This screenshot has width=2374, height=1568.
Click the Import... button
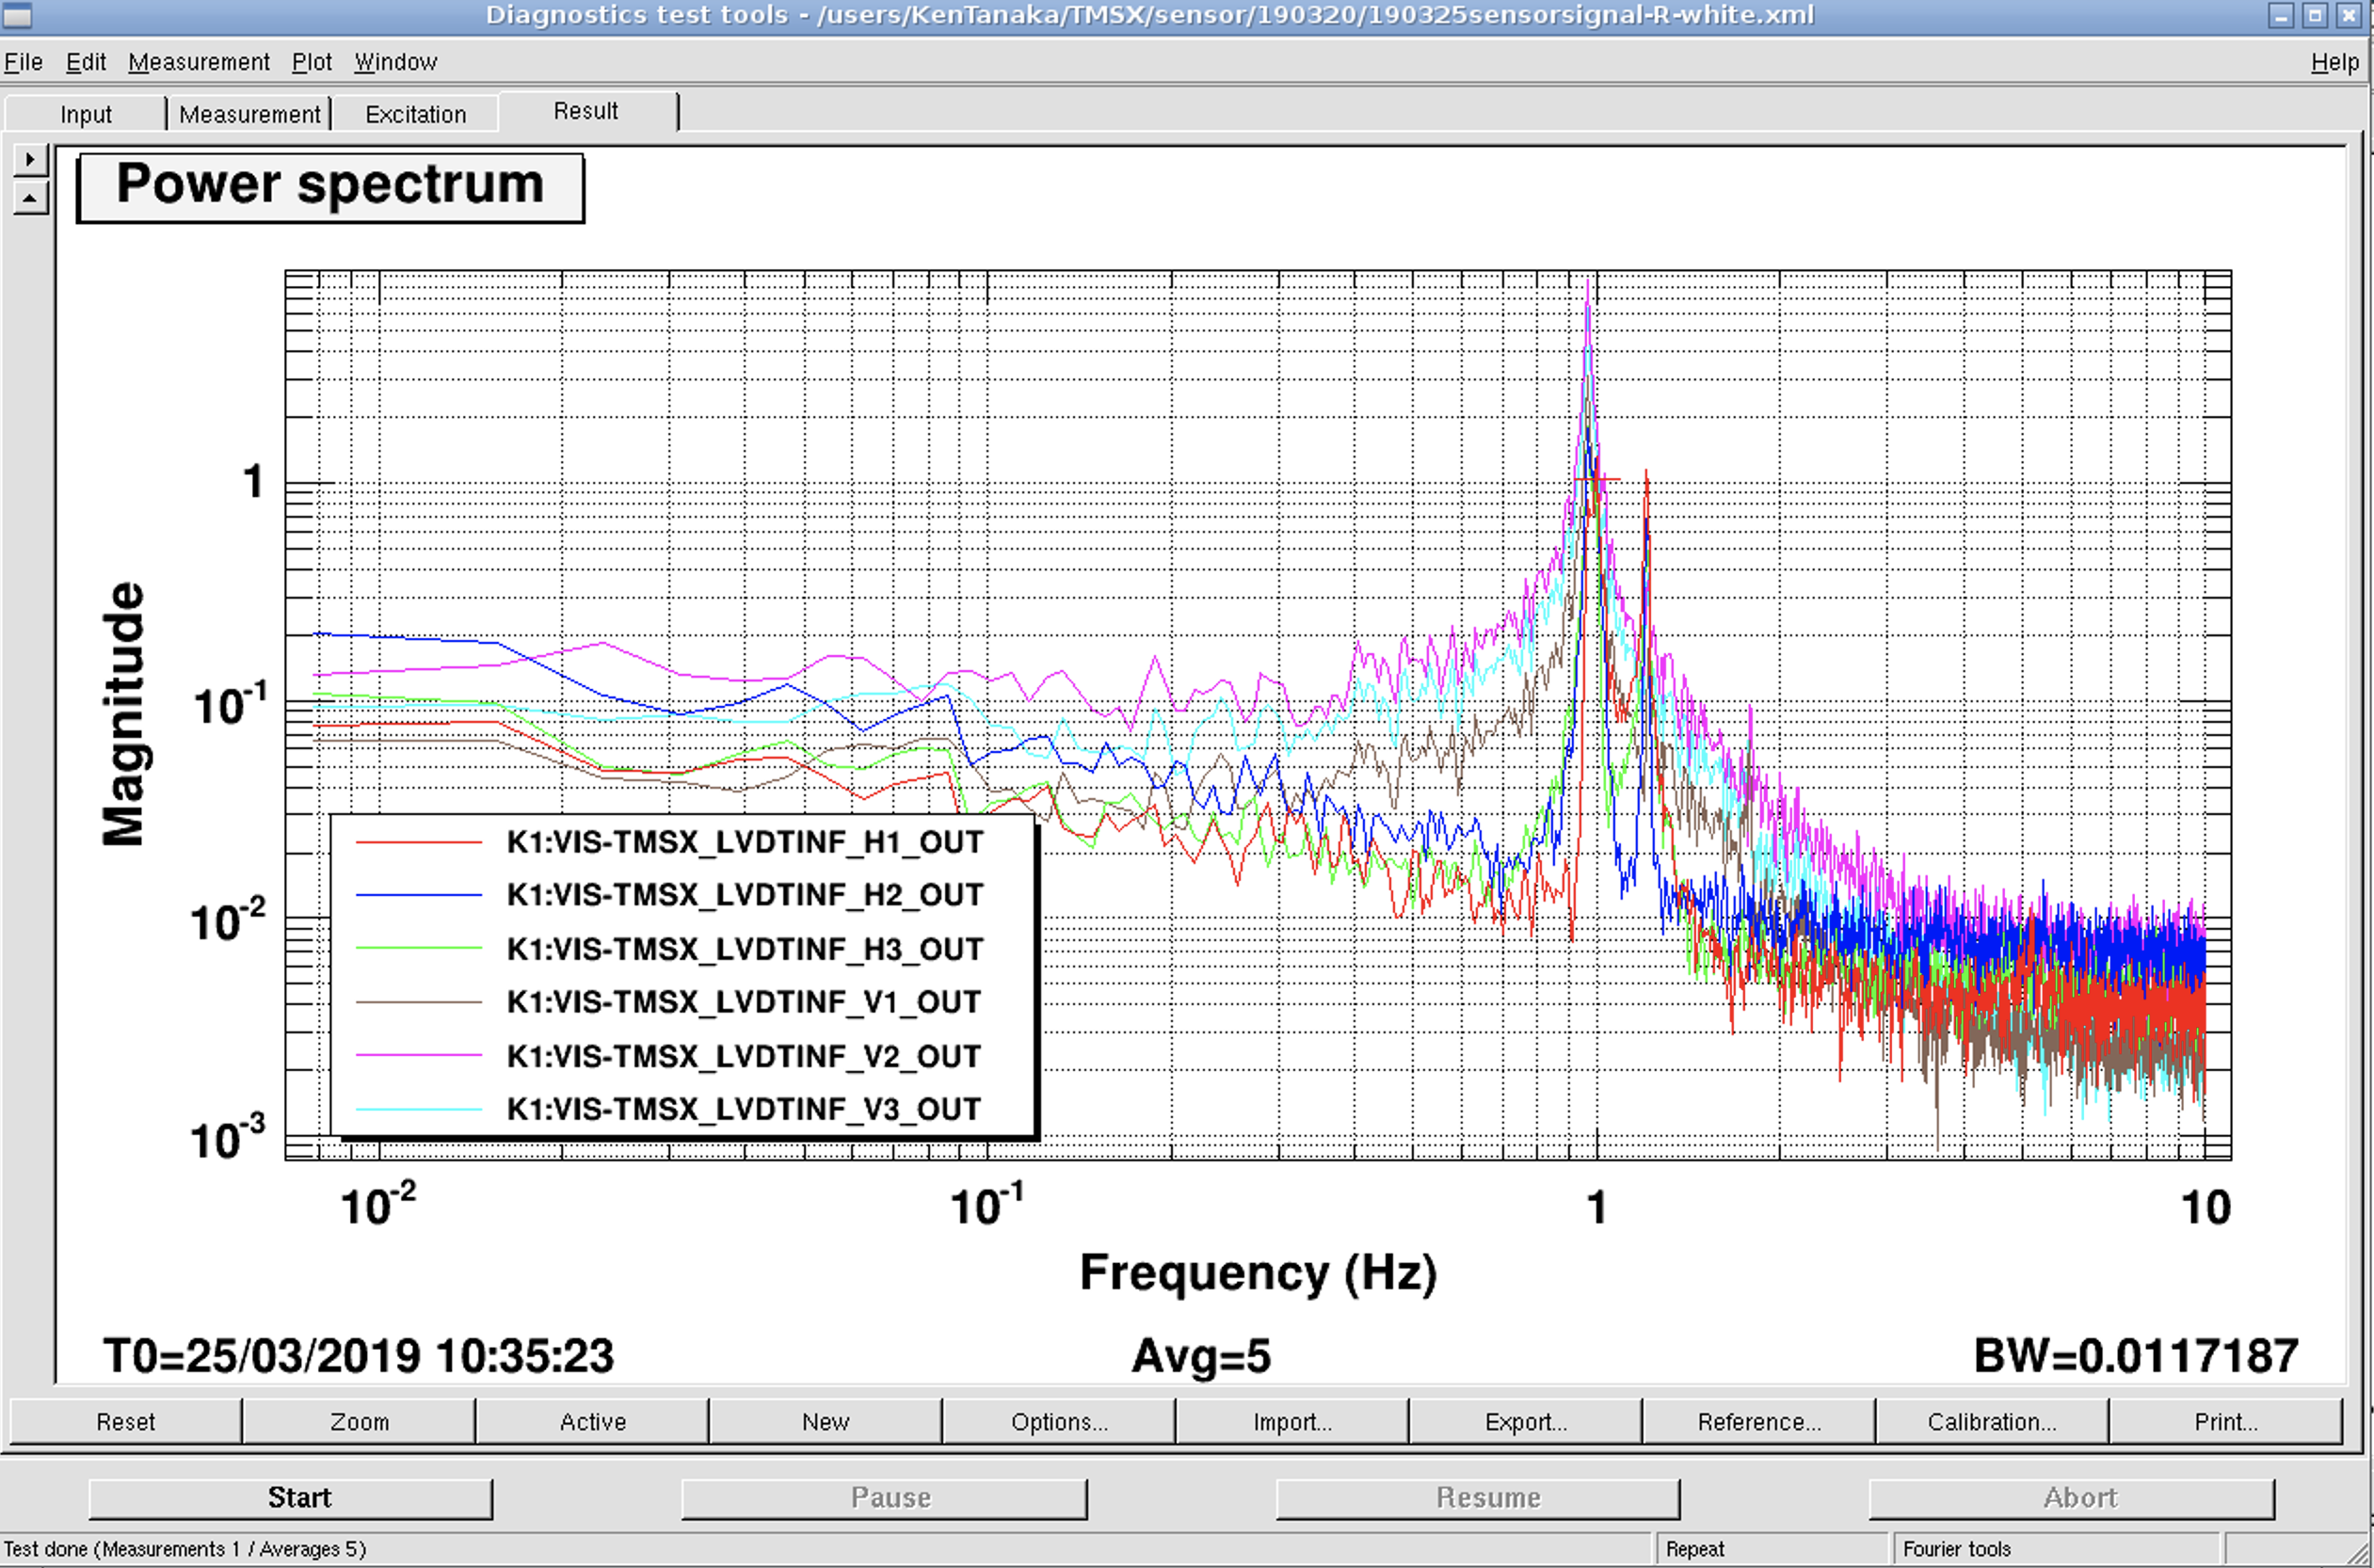click(x=1292, y=1421)
